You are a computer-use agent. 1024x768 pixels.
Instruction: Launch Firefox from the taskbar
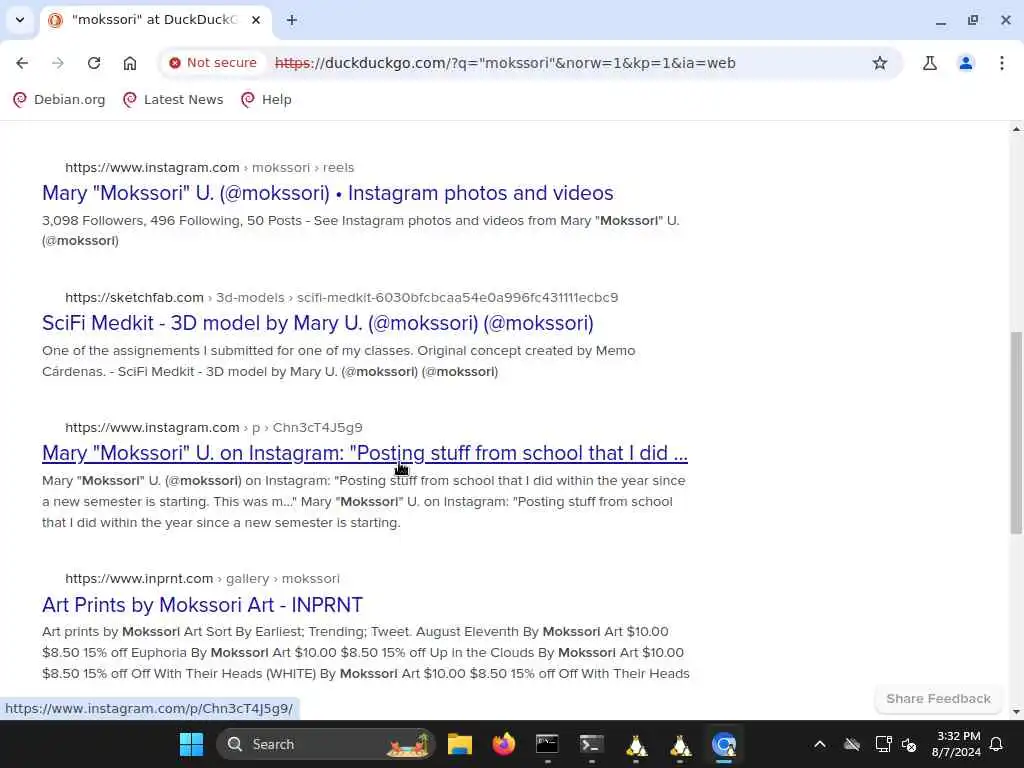coord(504,744)
